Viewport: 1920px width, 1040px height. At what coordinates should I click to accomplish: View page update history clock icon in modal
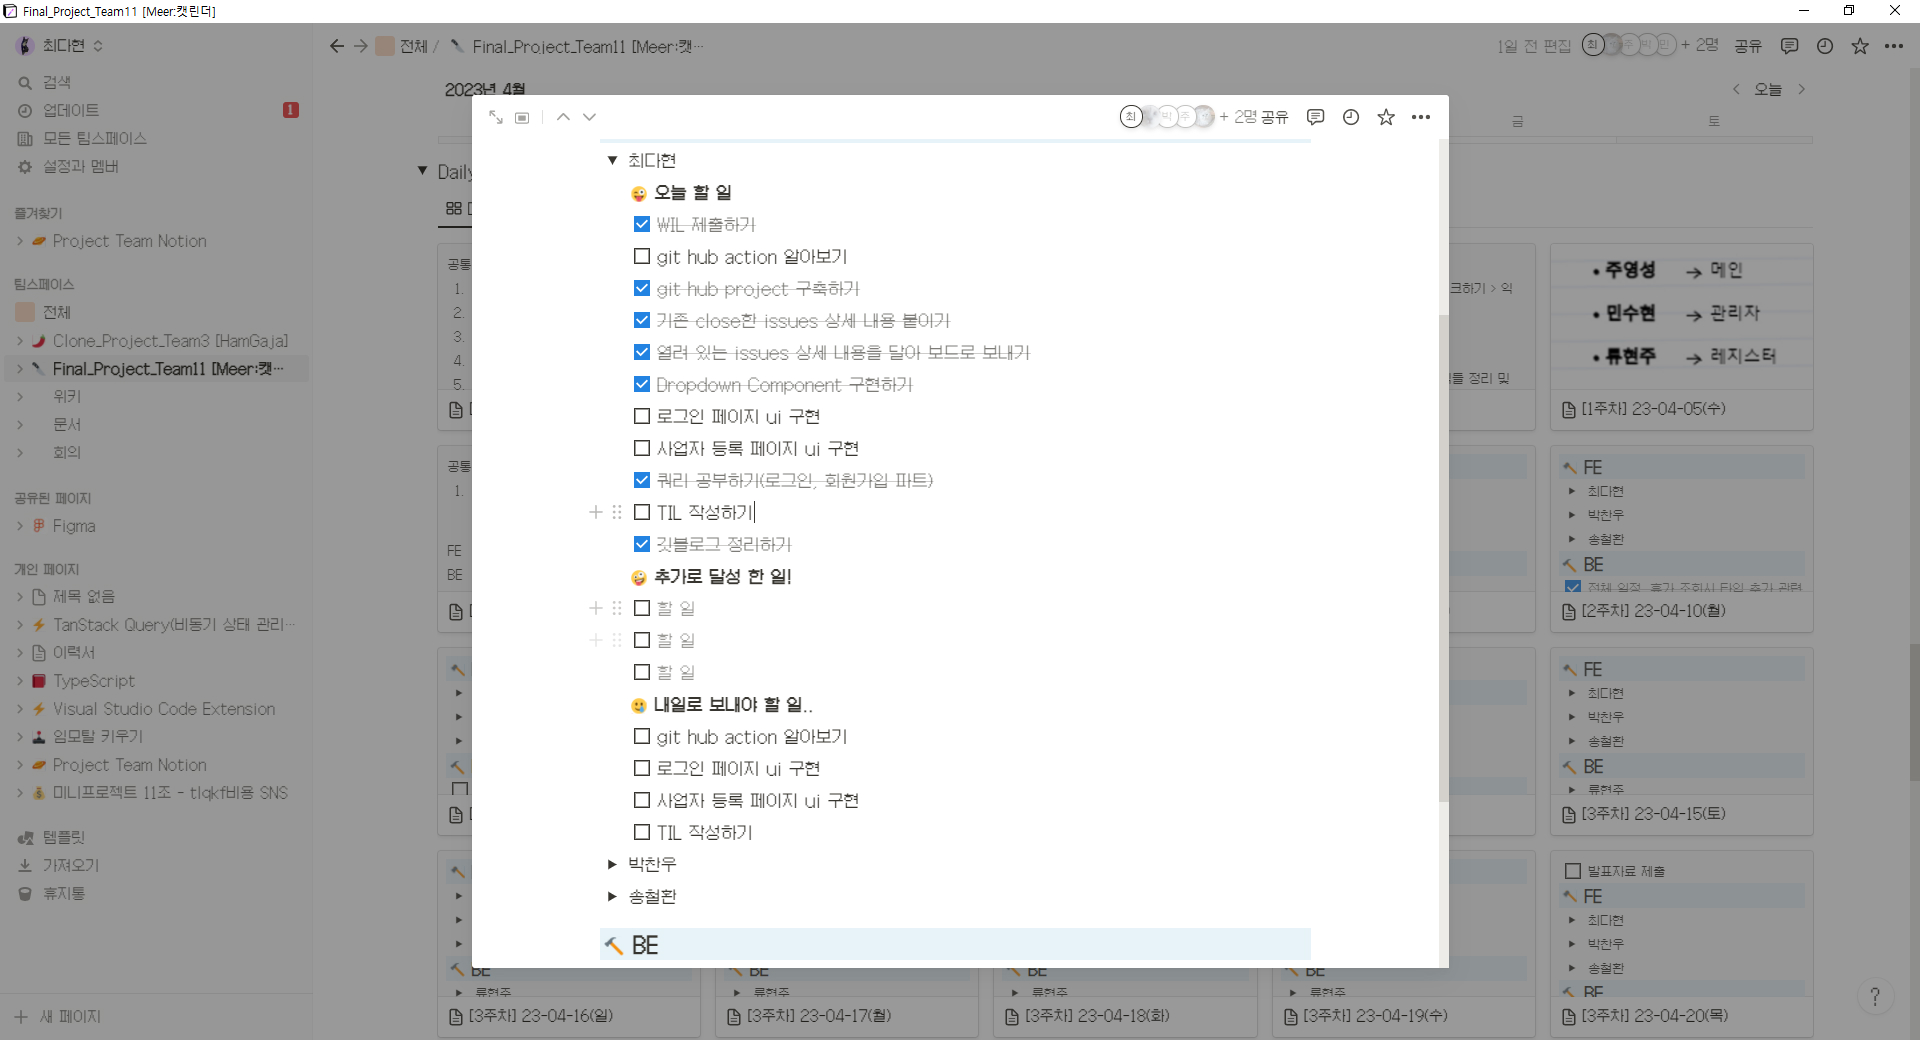[x=1351, y=117]
